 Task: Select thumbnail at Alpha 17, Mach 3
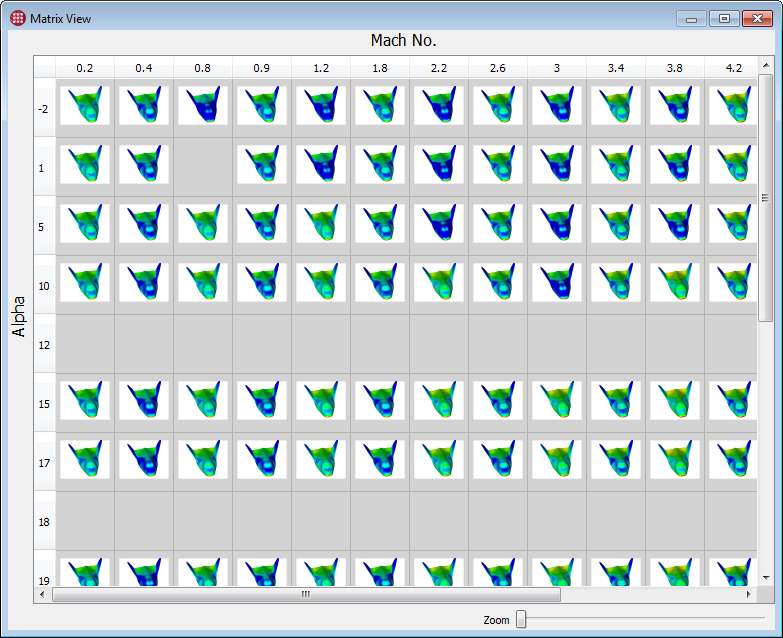tap(556, 459)
